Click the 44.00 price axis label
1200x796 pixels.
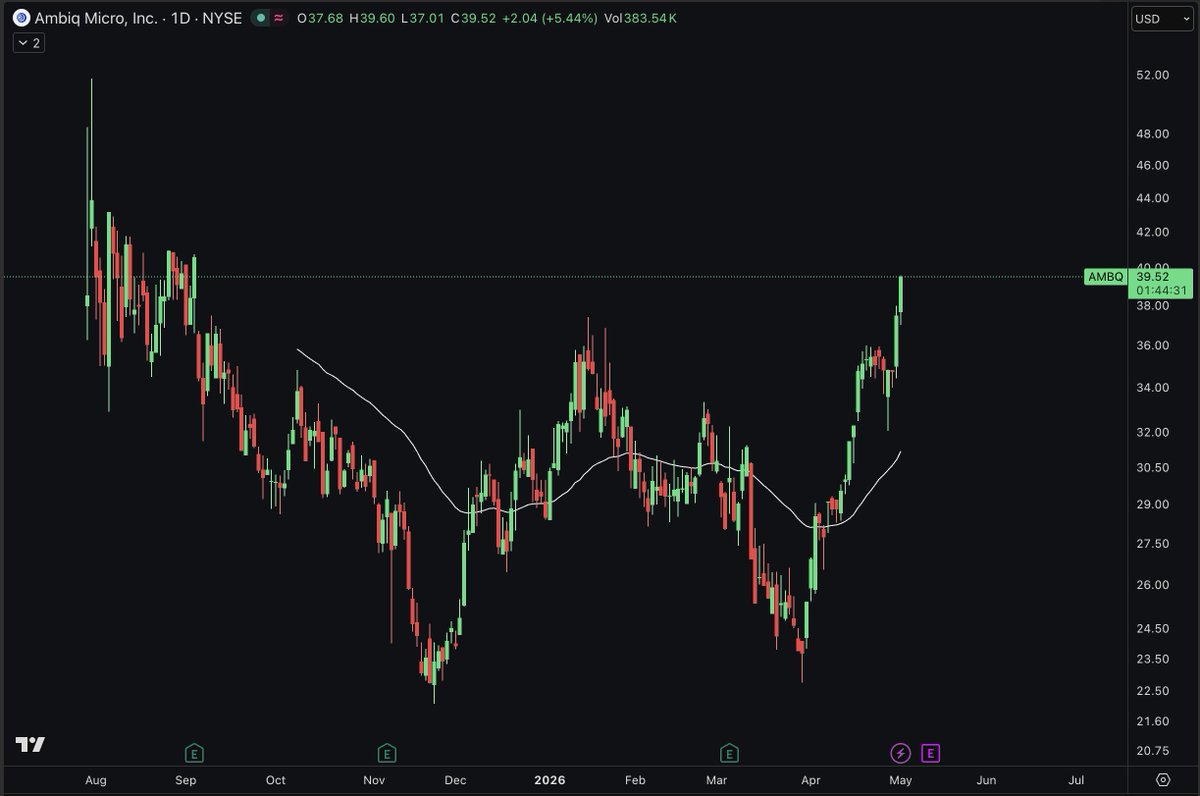pos(1153,198)
